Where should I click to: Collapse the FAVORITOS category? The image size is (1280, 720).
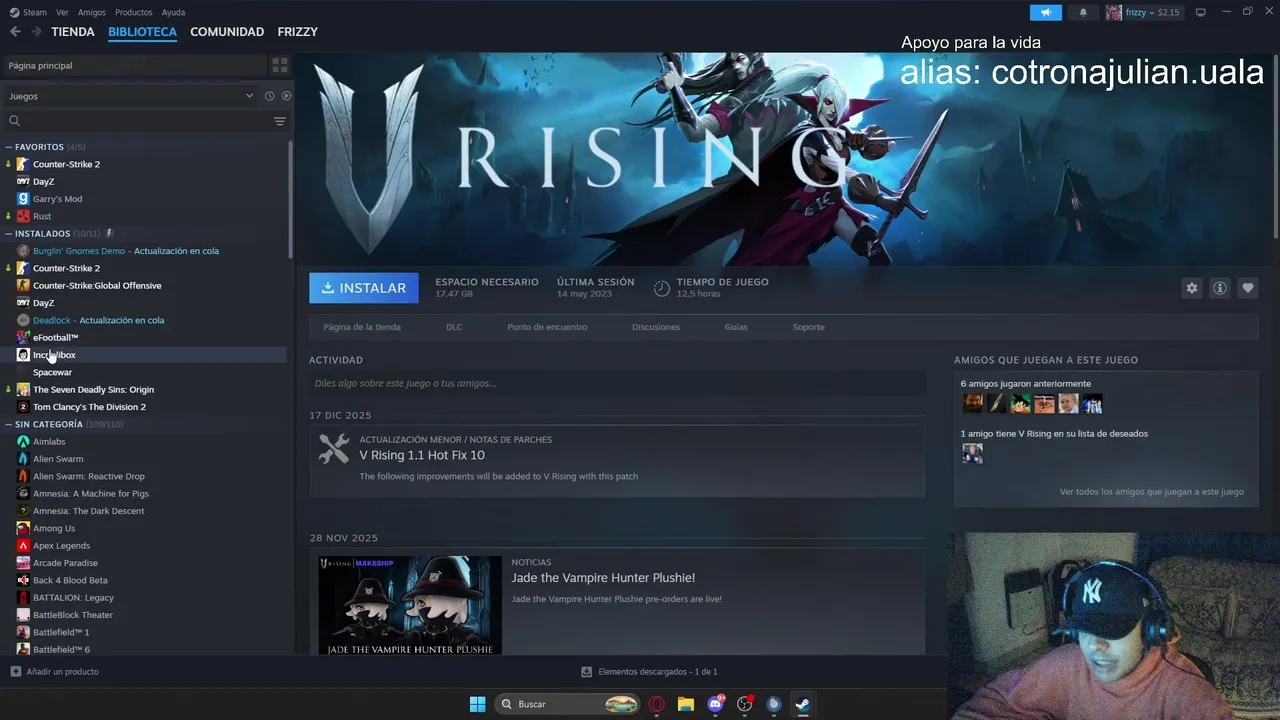[x=8, y=147]
